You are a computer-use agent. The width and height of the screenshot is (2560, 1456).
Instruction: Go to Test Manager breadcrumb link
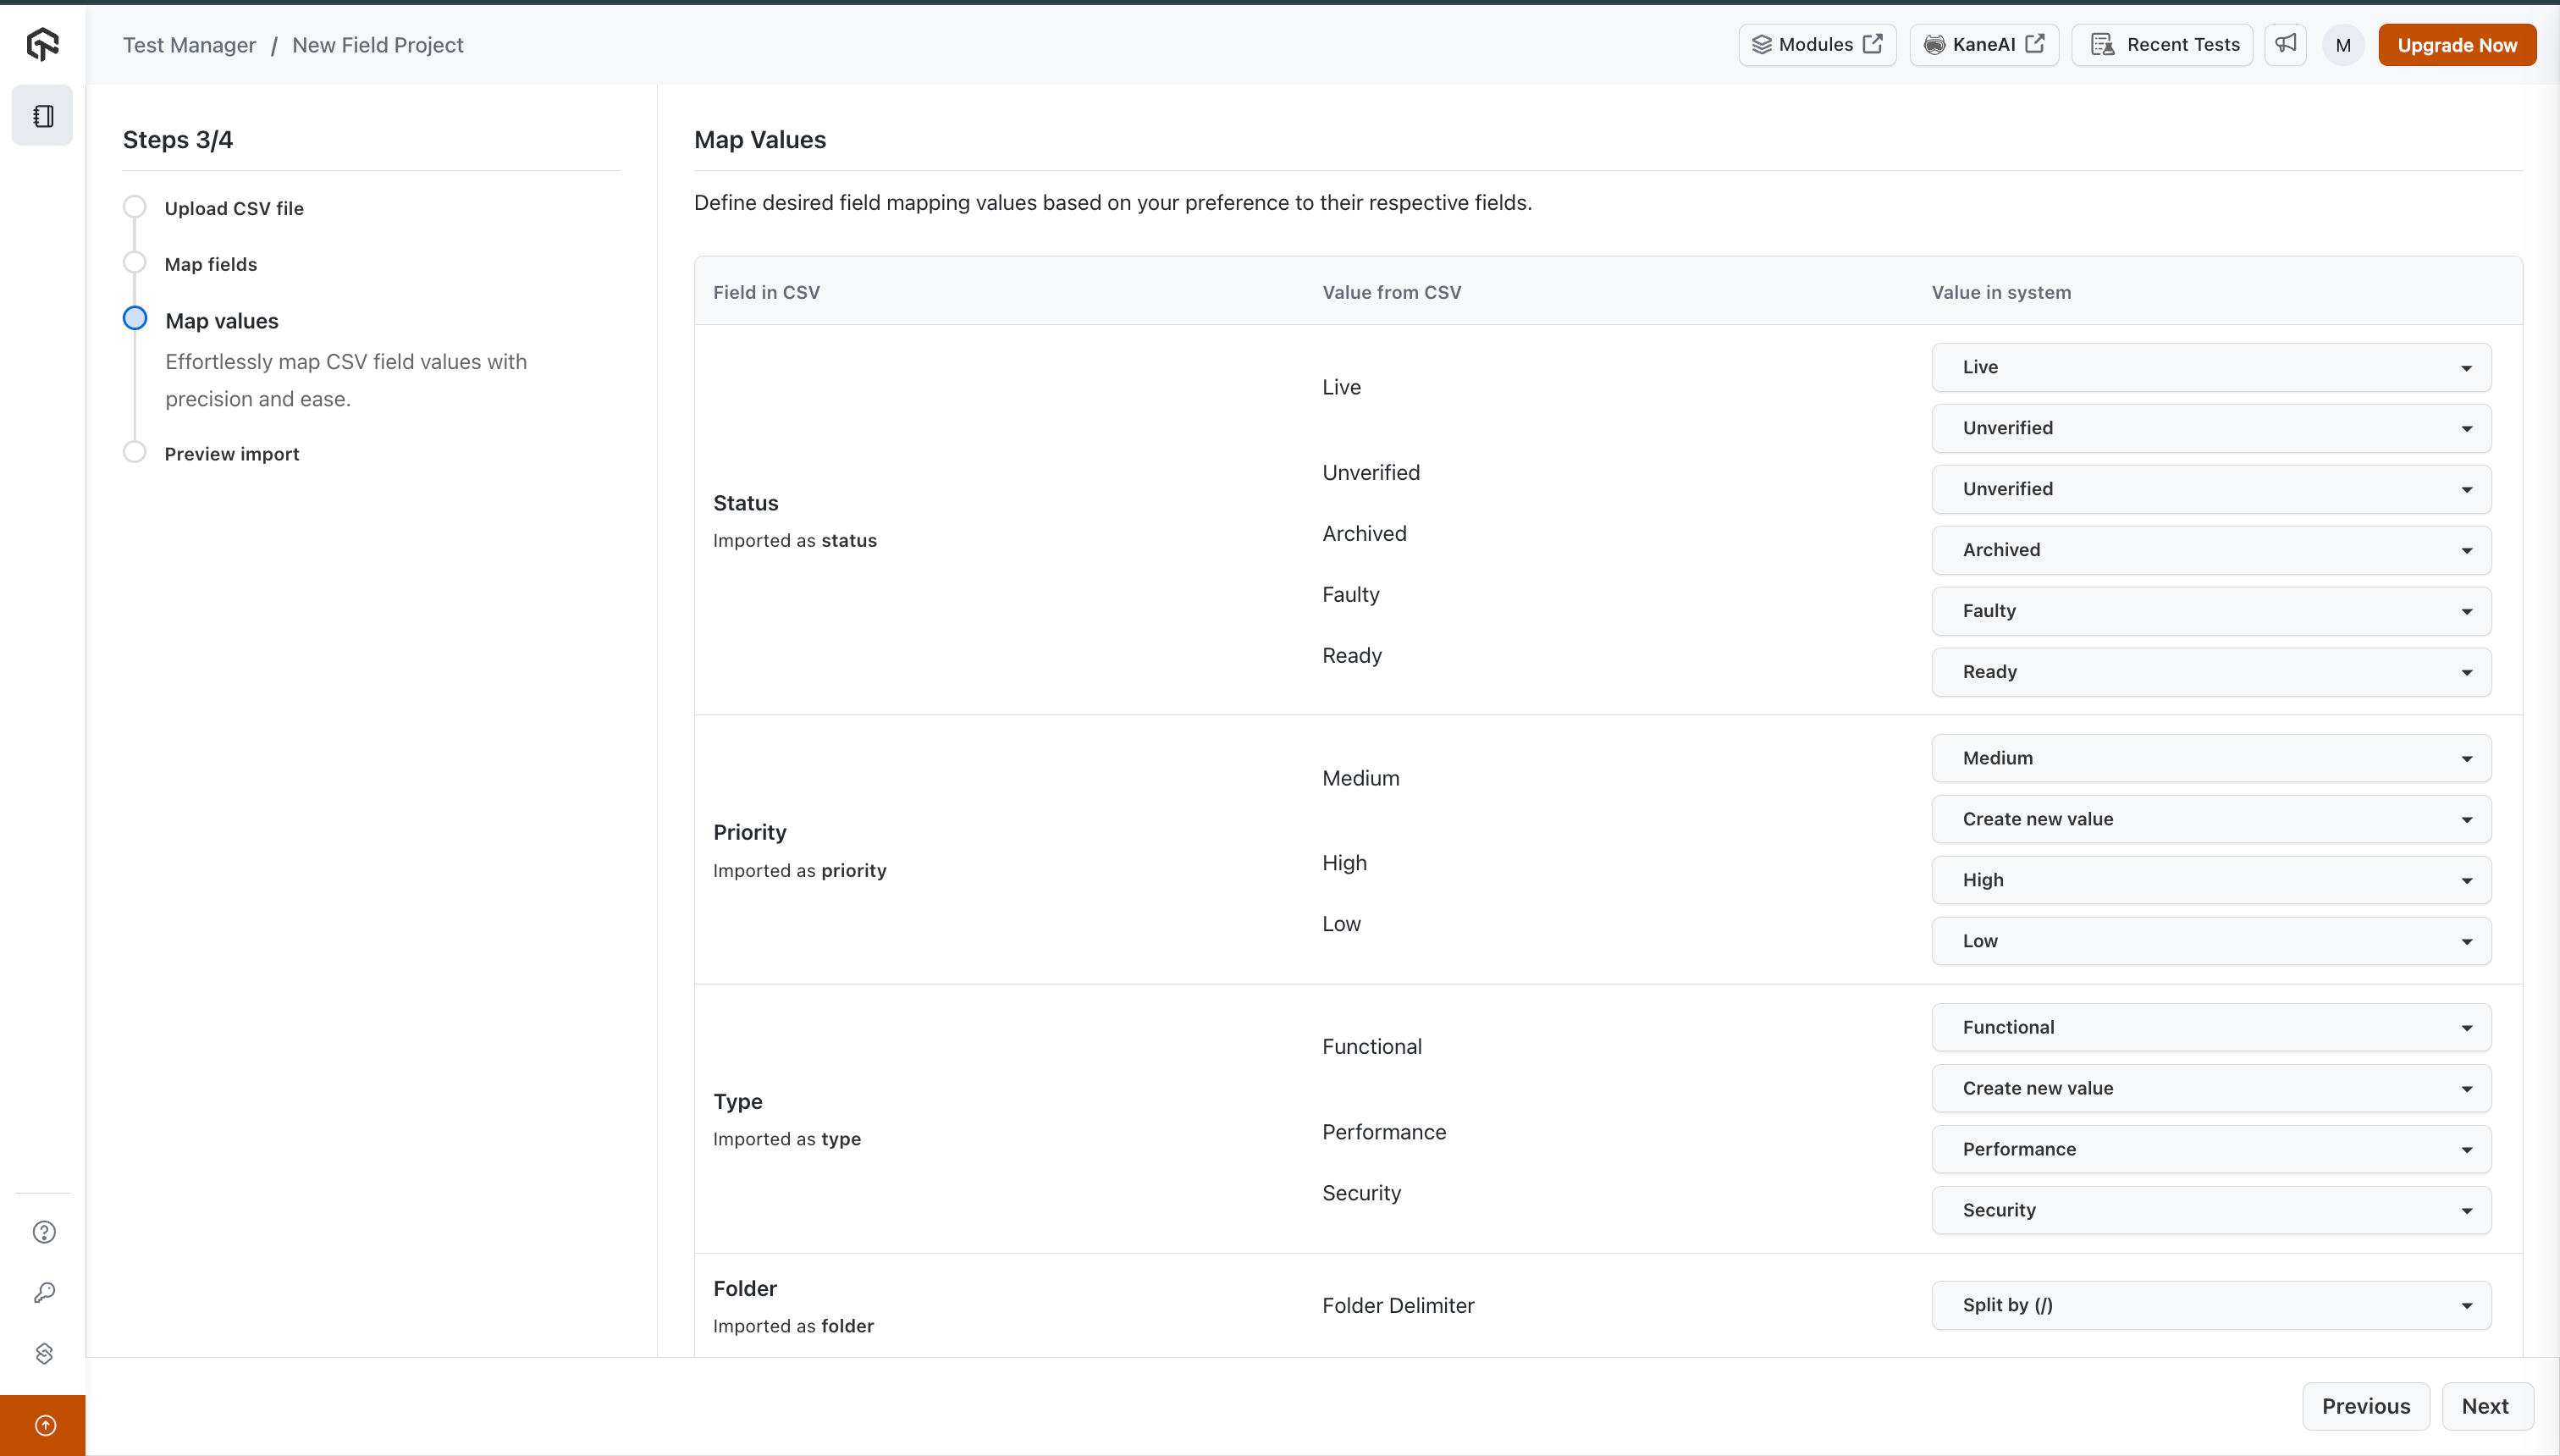(189, 45)
